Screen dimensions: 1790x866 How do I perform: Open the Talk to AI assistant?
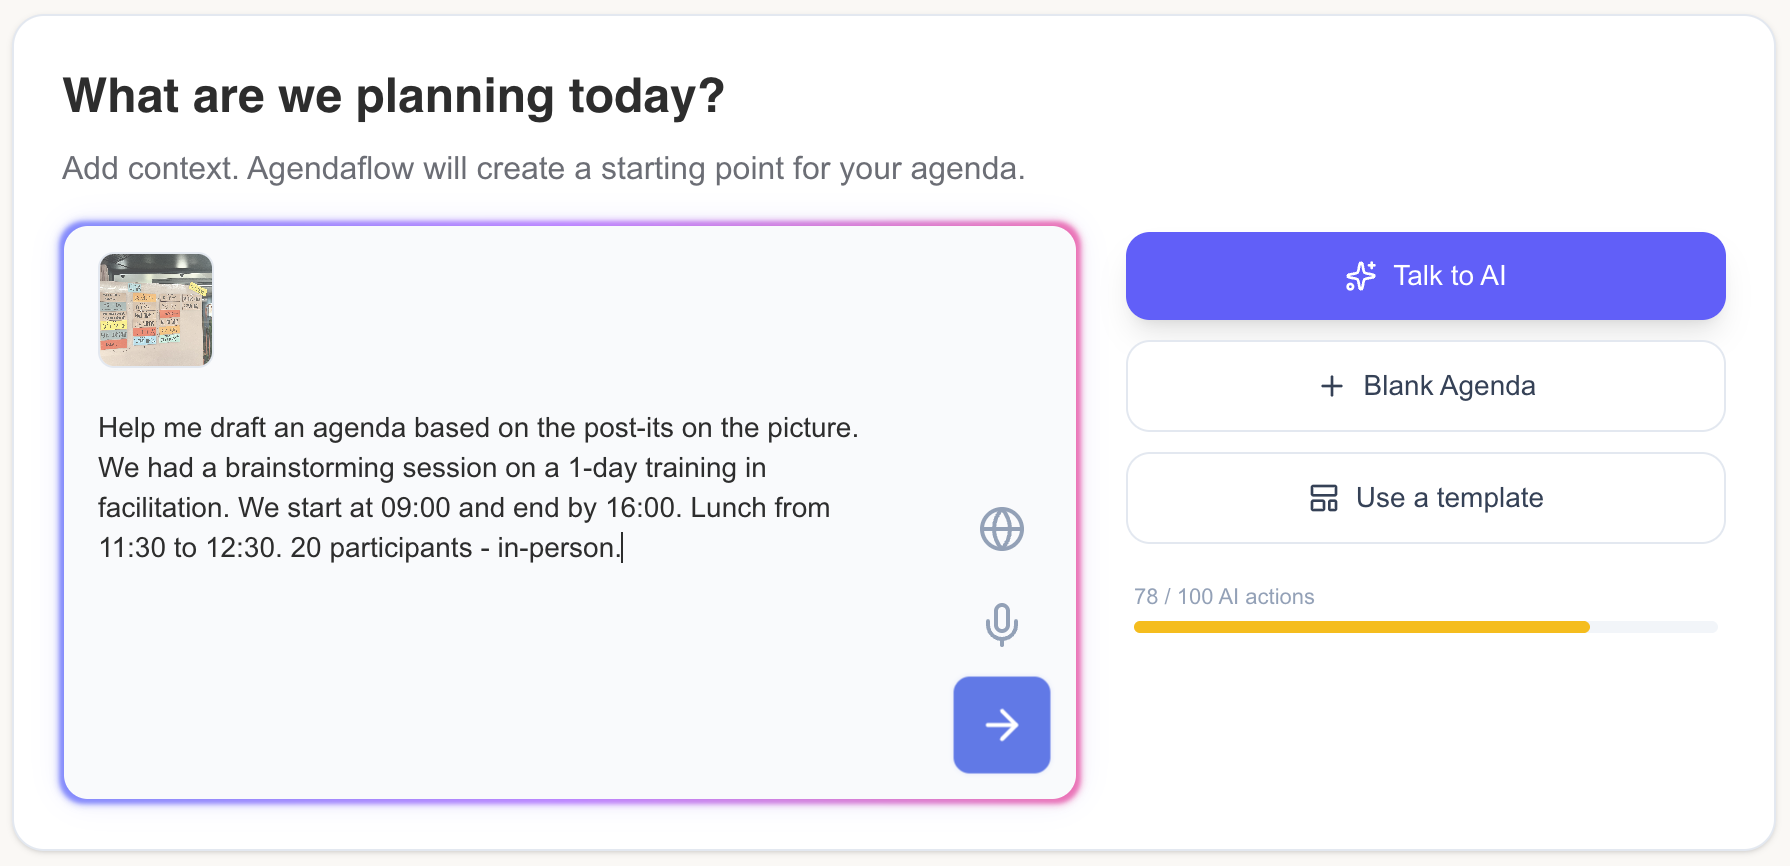click(x=1425, y=276)
